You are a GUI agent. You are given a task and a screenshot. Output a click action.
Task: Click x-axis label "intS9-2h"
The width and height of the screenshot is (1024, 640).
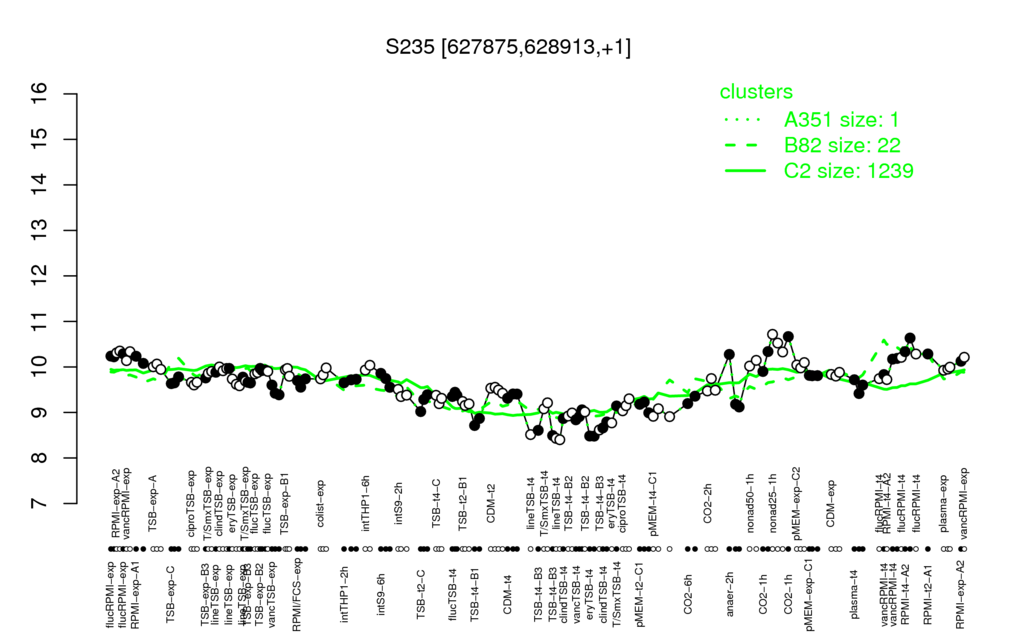(x=399, y=504)
